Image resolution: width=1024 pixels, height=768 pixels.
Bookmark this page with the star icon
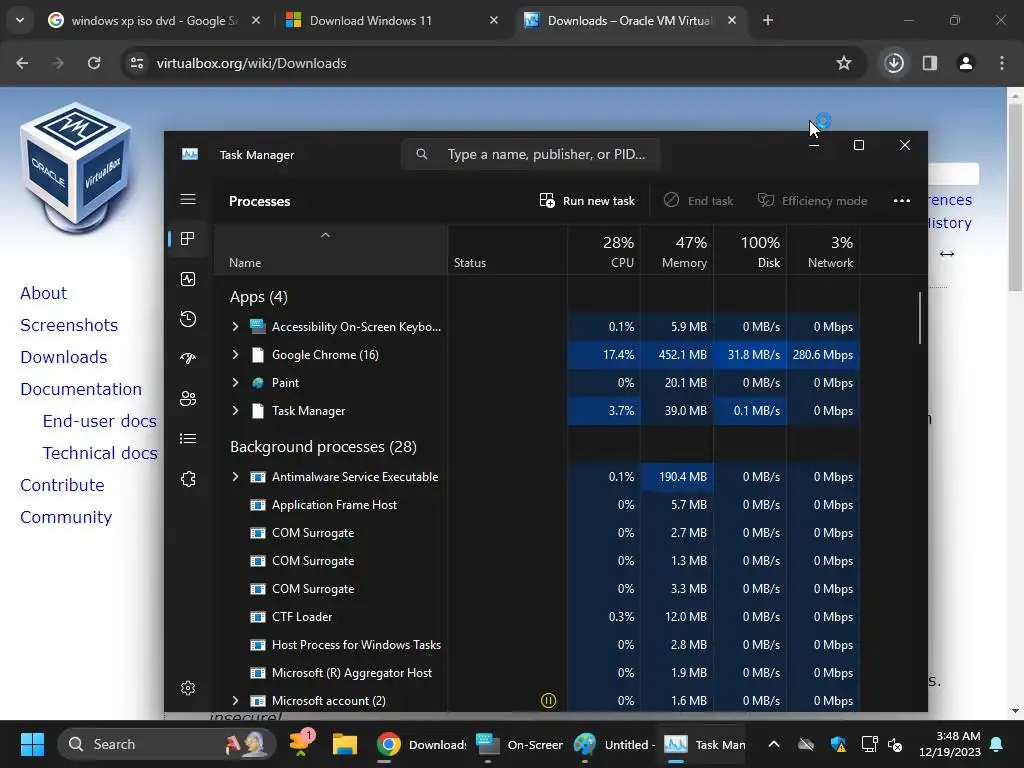pyautogui.click(x=844, y=63)
